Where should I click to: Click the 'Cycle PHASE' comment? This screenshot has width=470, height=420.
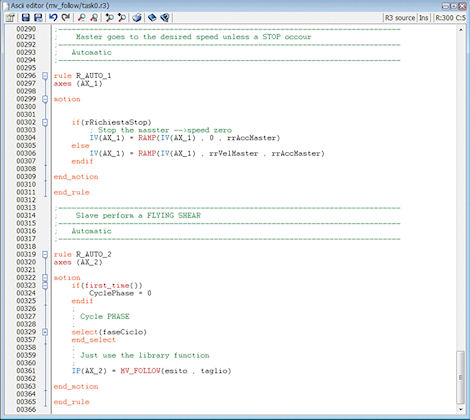[x=105, y=317]
